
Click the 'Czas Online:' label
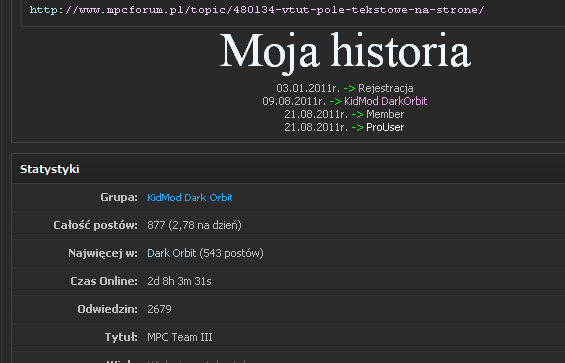click(x=104, y=281)
